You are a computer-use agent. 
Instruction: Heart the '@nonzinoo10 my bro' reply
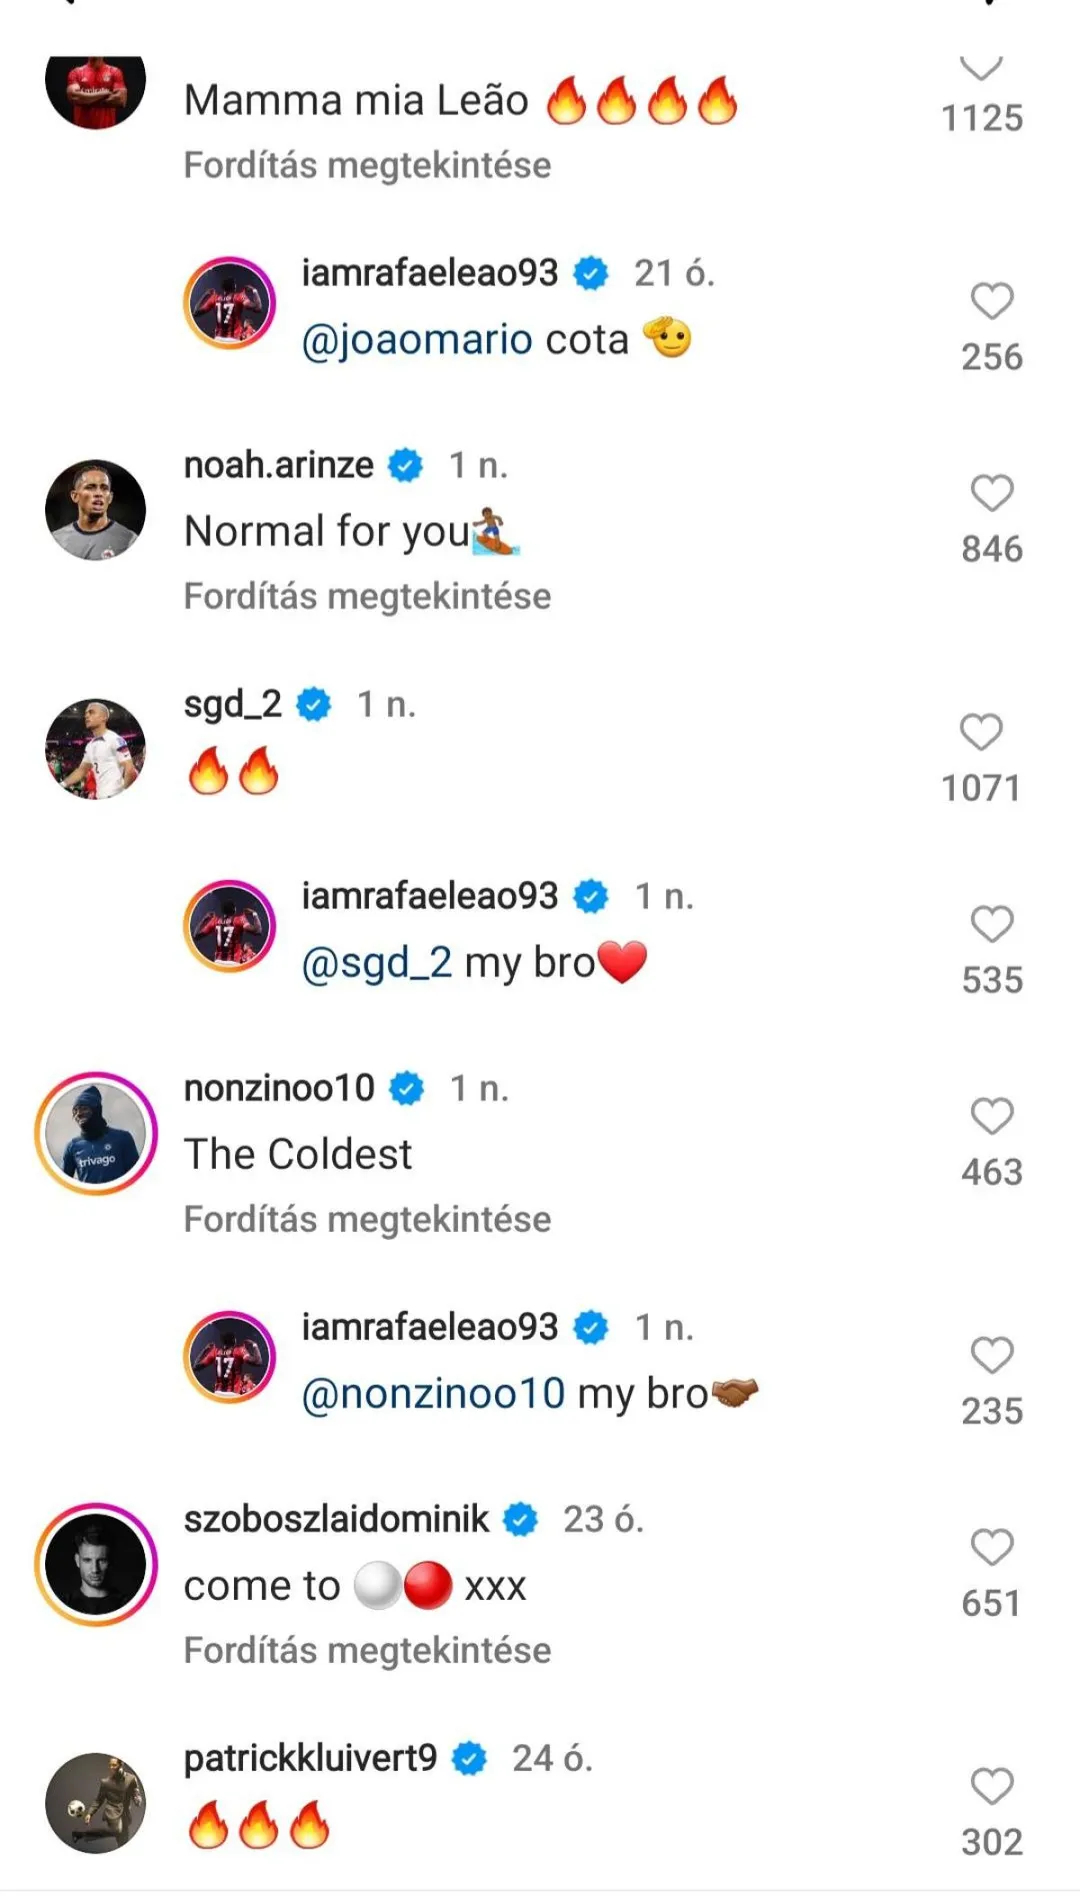991,1356
